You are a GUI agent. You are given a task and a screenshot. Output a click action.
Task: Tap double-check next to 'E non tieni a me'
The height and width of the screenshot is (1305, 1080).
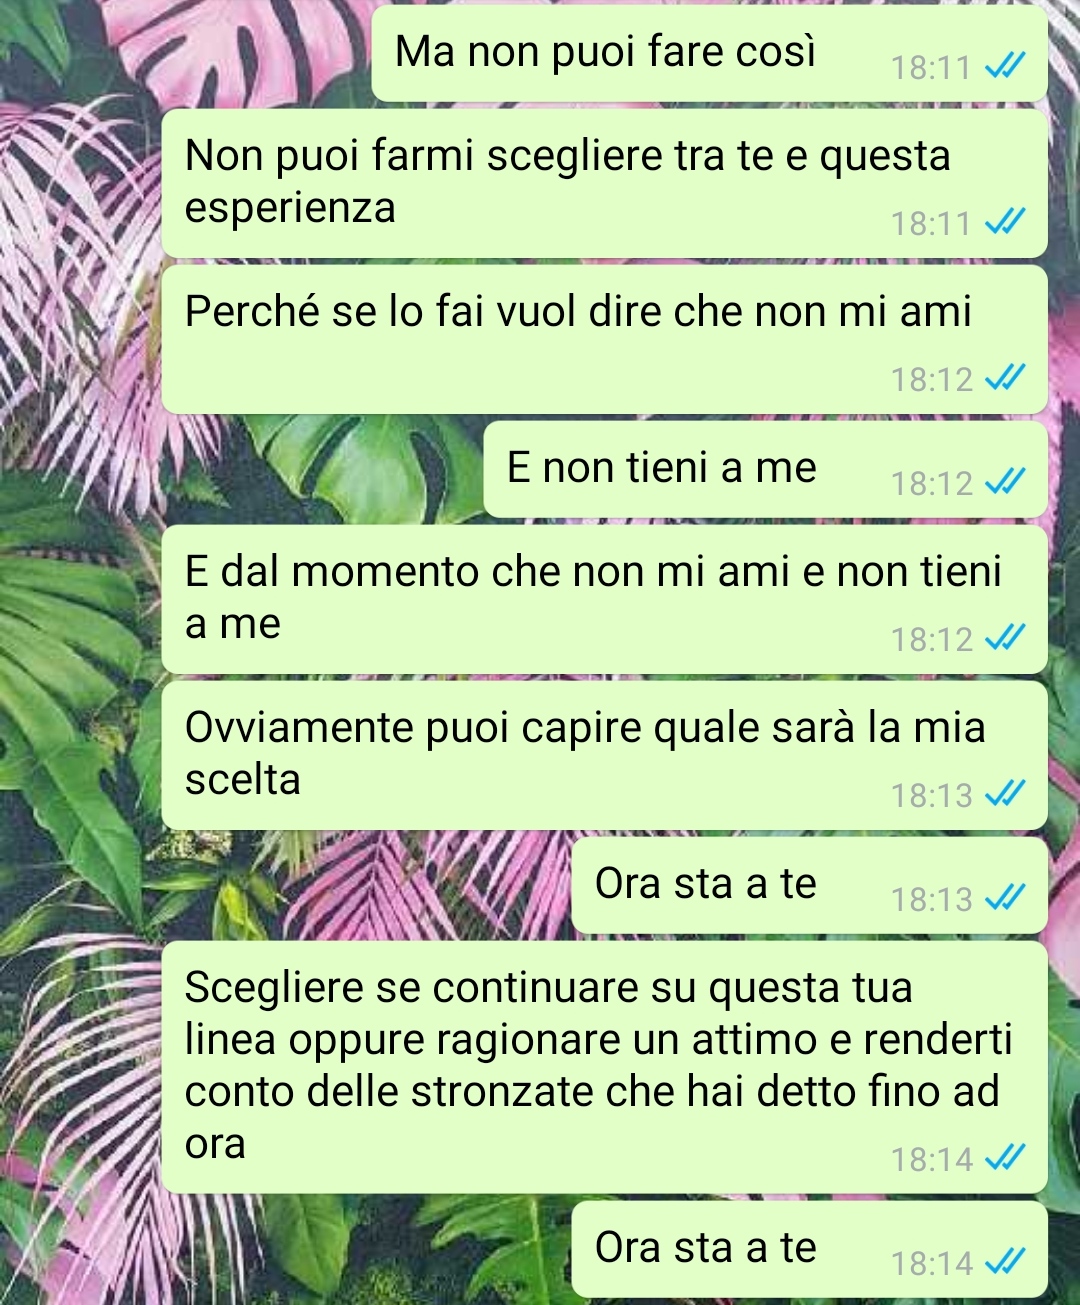point(1005,483)
